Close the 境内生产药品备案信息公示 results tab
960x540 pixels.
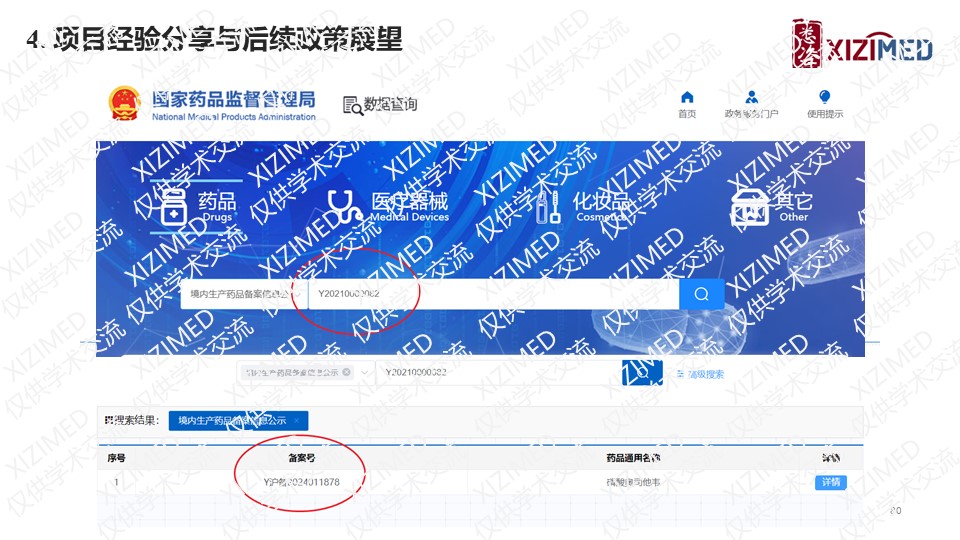point(296,421)
